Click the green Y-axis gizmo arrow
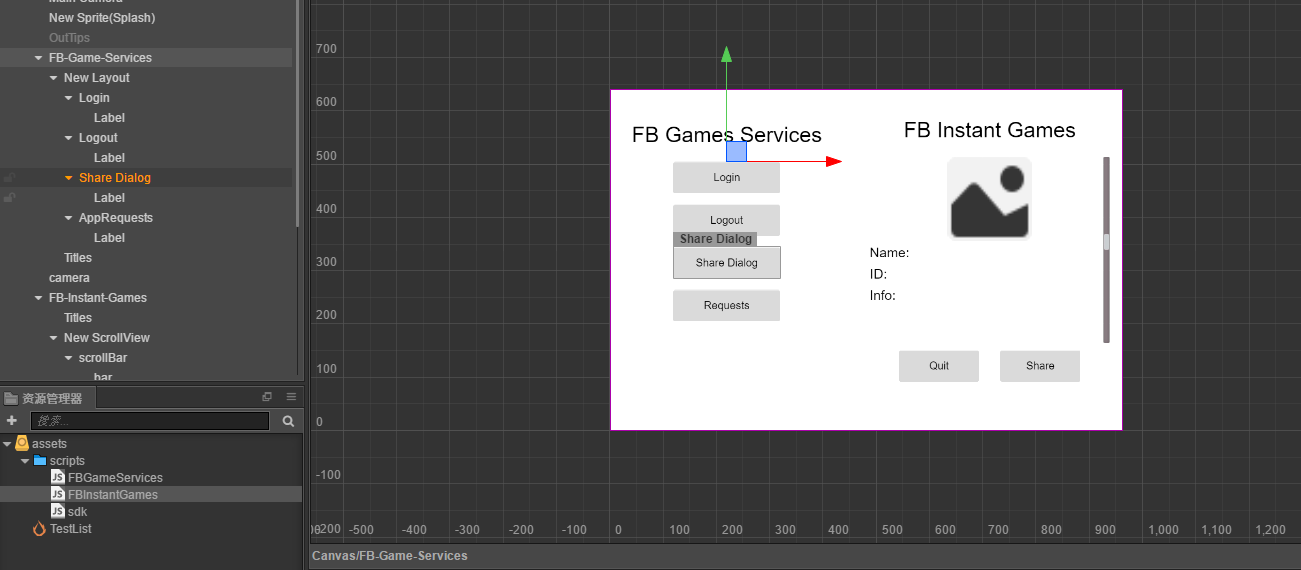Image resolution: width=1301 pixels, height=570 pixels. tap(727, 54)
